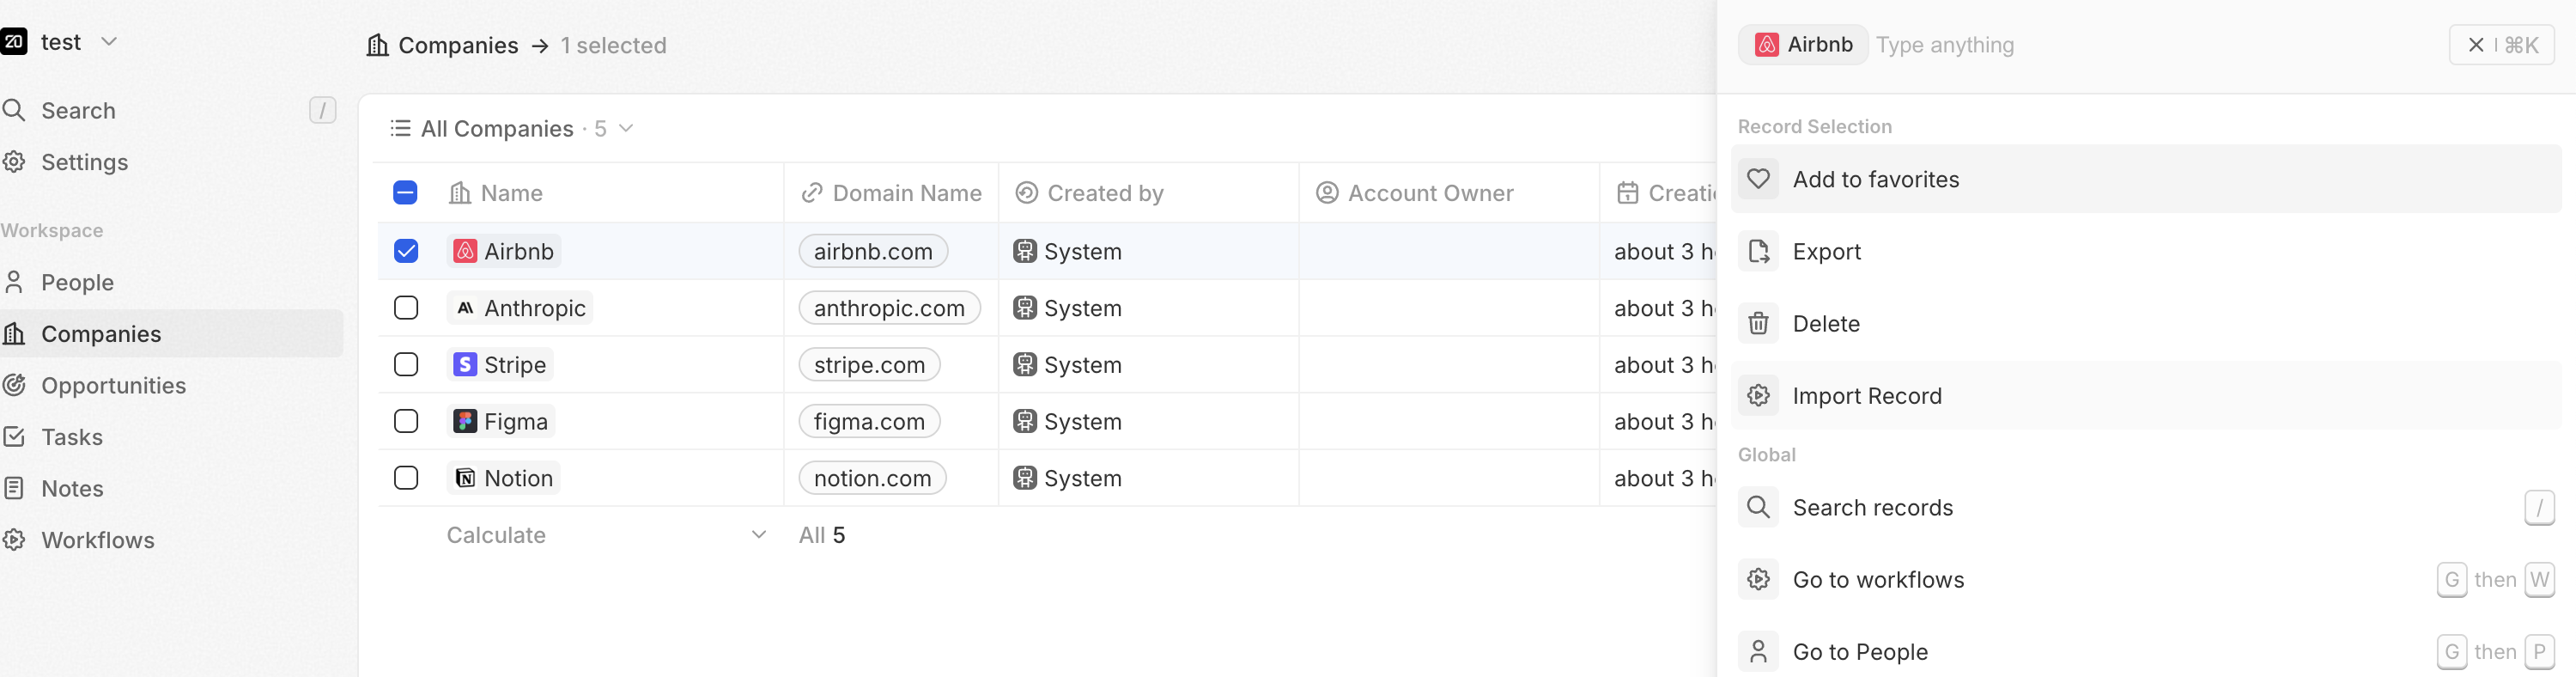Viewport: 2576px width, 677px height.
Task: Click the slash shortcut badge beside Search
Action: pos(322,110)
